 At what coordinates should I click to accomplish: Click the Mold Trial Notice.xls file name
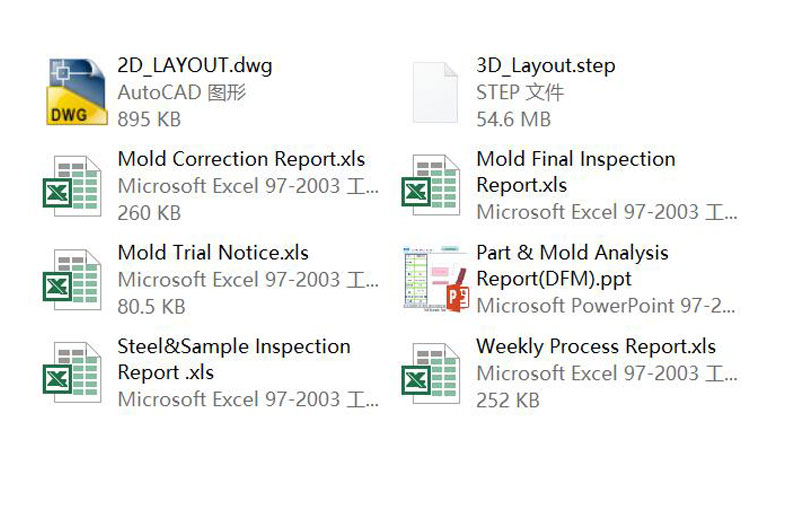point(213,253)
